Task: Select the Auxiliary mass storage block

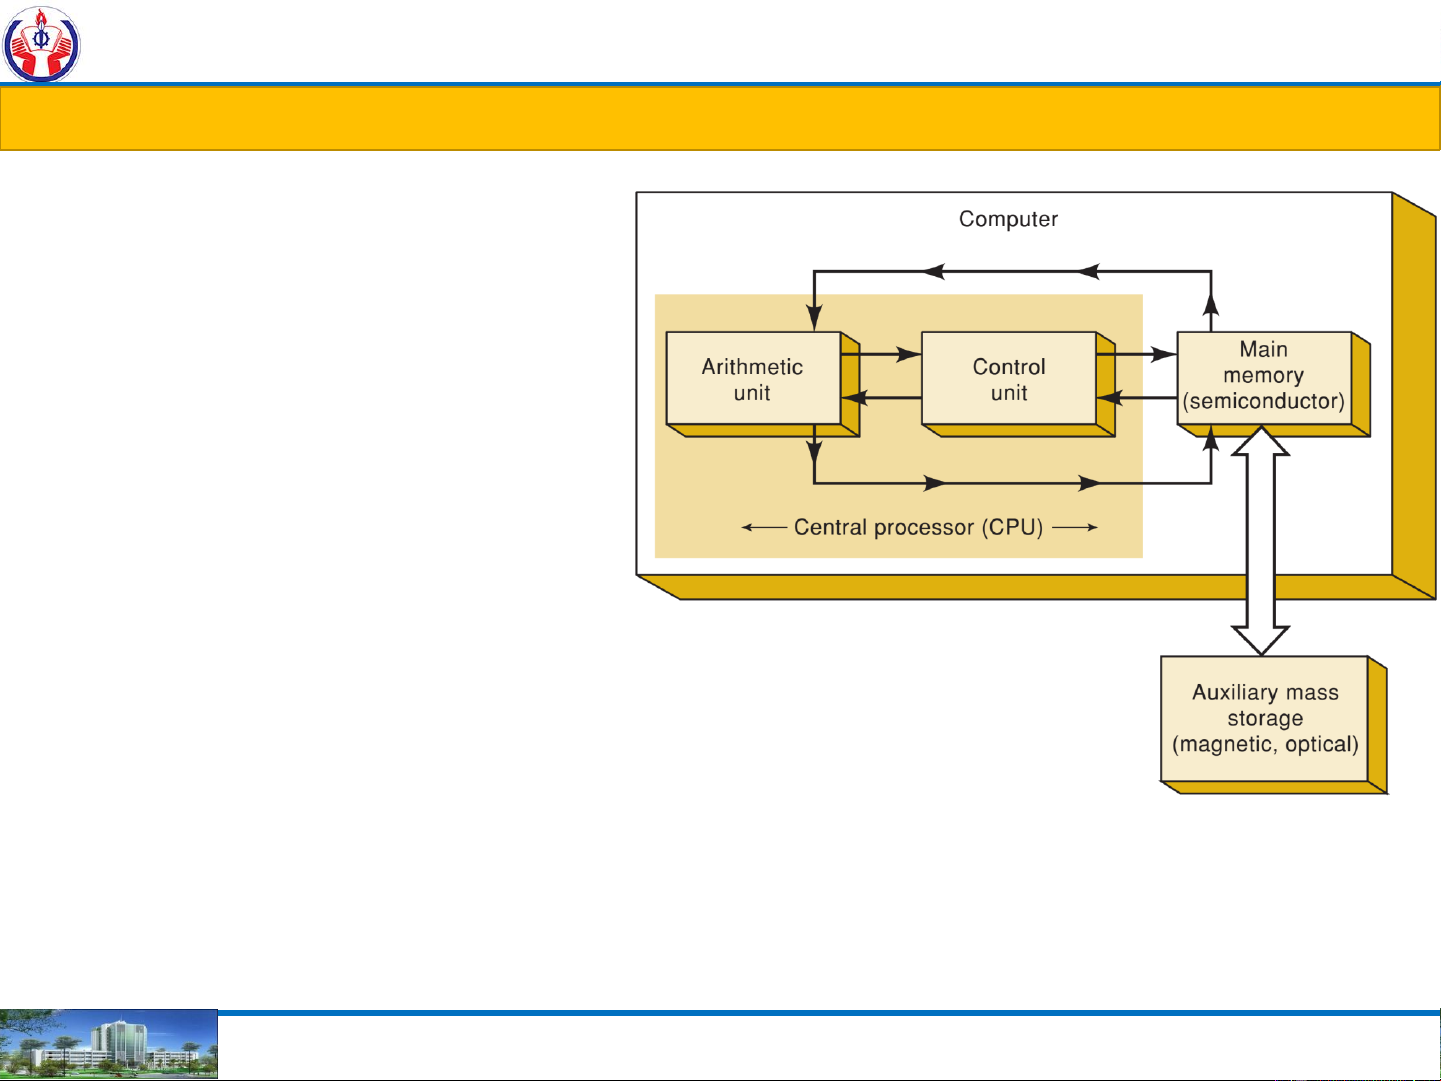Action: [x=1265, y=718]
